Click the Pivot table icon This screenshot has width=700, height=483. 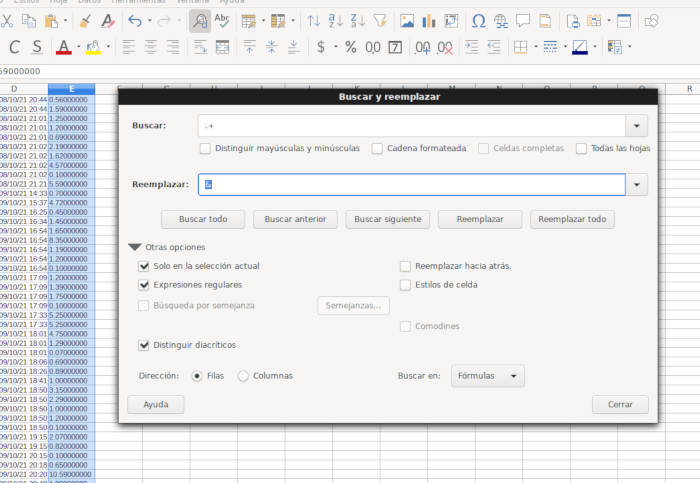pyautogui.click(x=451, y=21)
